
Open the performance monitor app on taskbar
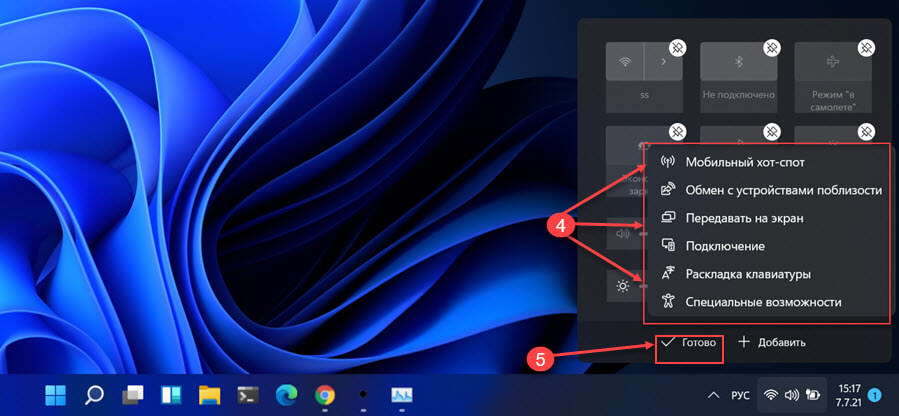point(401,395)
